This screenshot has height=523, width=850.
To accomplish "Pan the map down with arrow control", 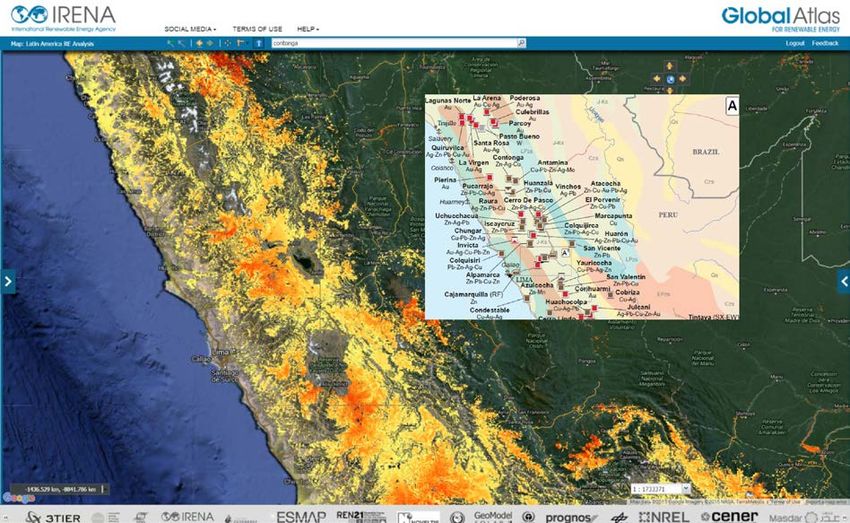I will coord(670,90).
